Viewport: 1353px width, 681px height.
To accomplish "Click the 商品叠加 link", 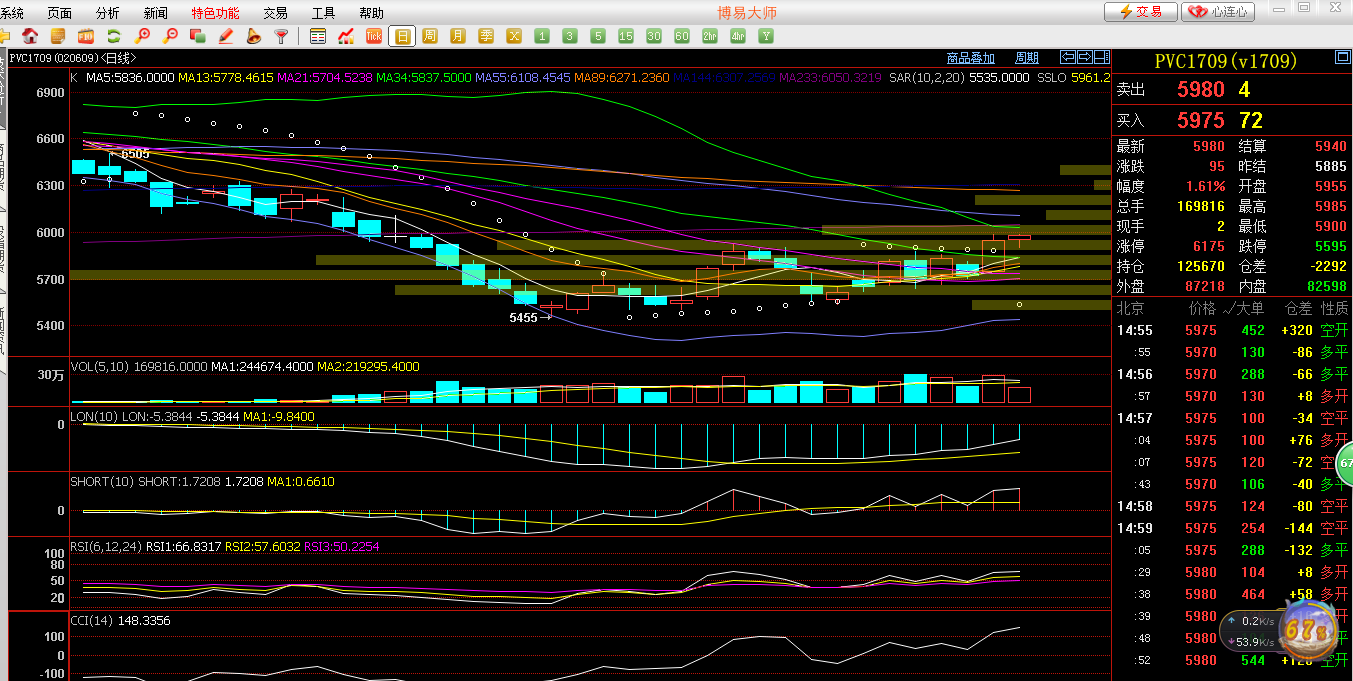I will (971, 58).
